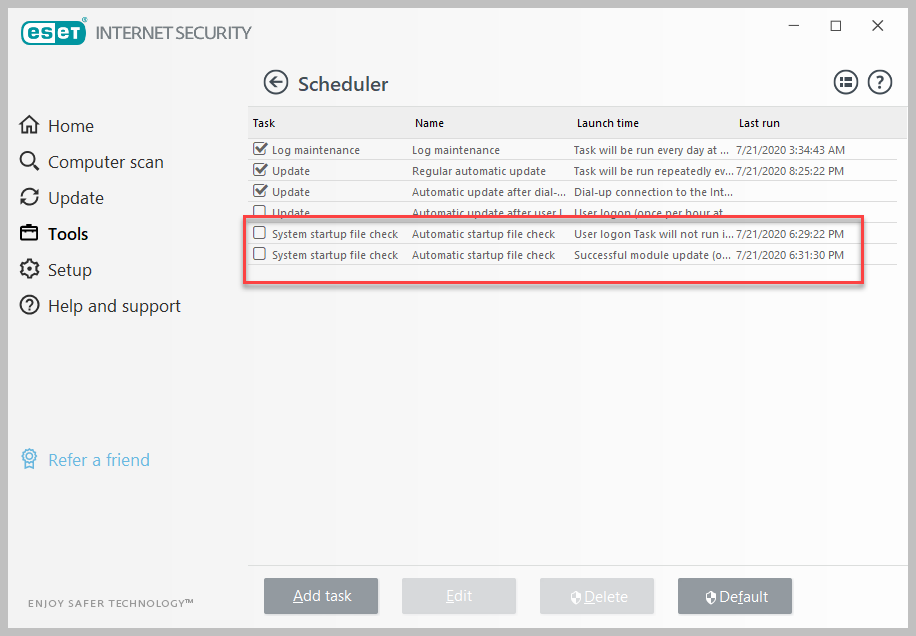Open the scheduler list view menu icon
This screenshot has width=916, height=636.
point(846,83)
